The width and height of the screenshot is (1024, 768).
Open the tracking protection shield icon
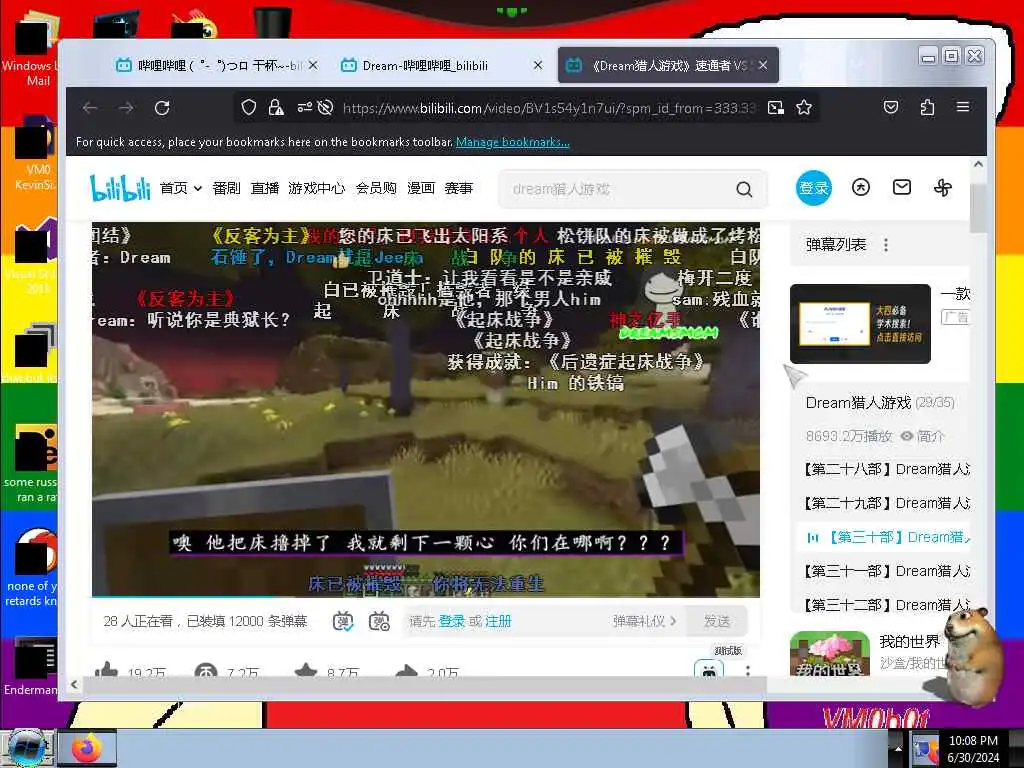[248, 108]
